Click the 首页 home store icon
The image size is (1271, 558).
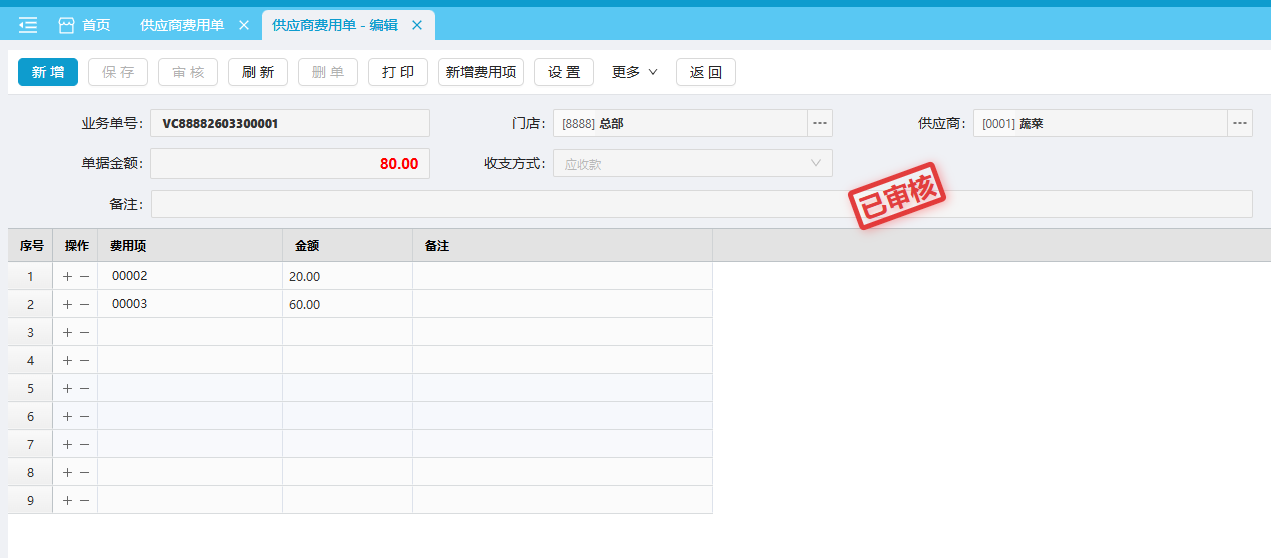67,25
